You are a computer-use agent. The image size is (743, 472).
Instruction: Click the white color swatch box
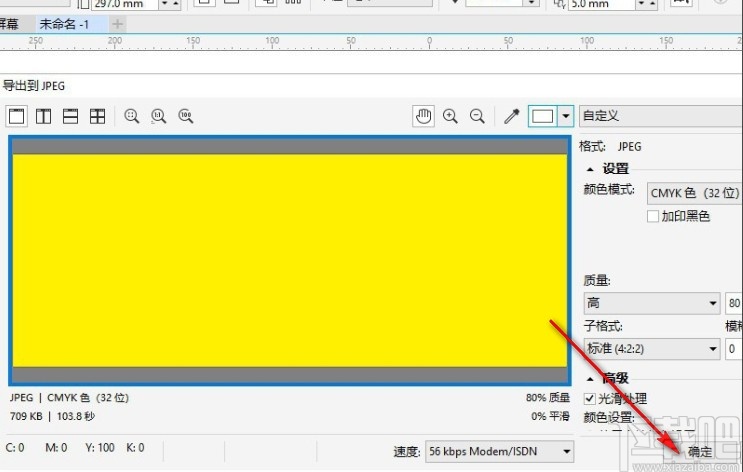[543, 116]
